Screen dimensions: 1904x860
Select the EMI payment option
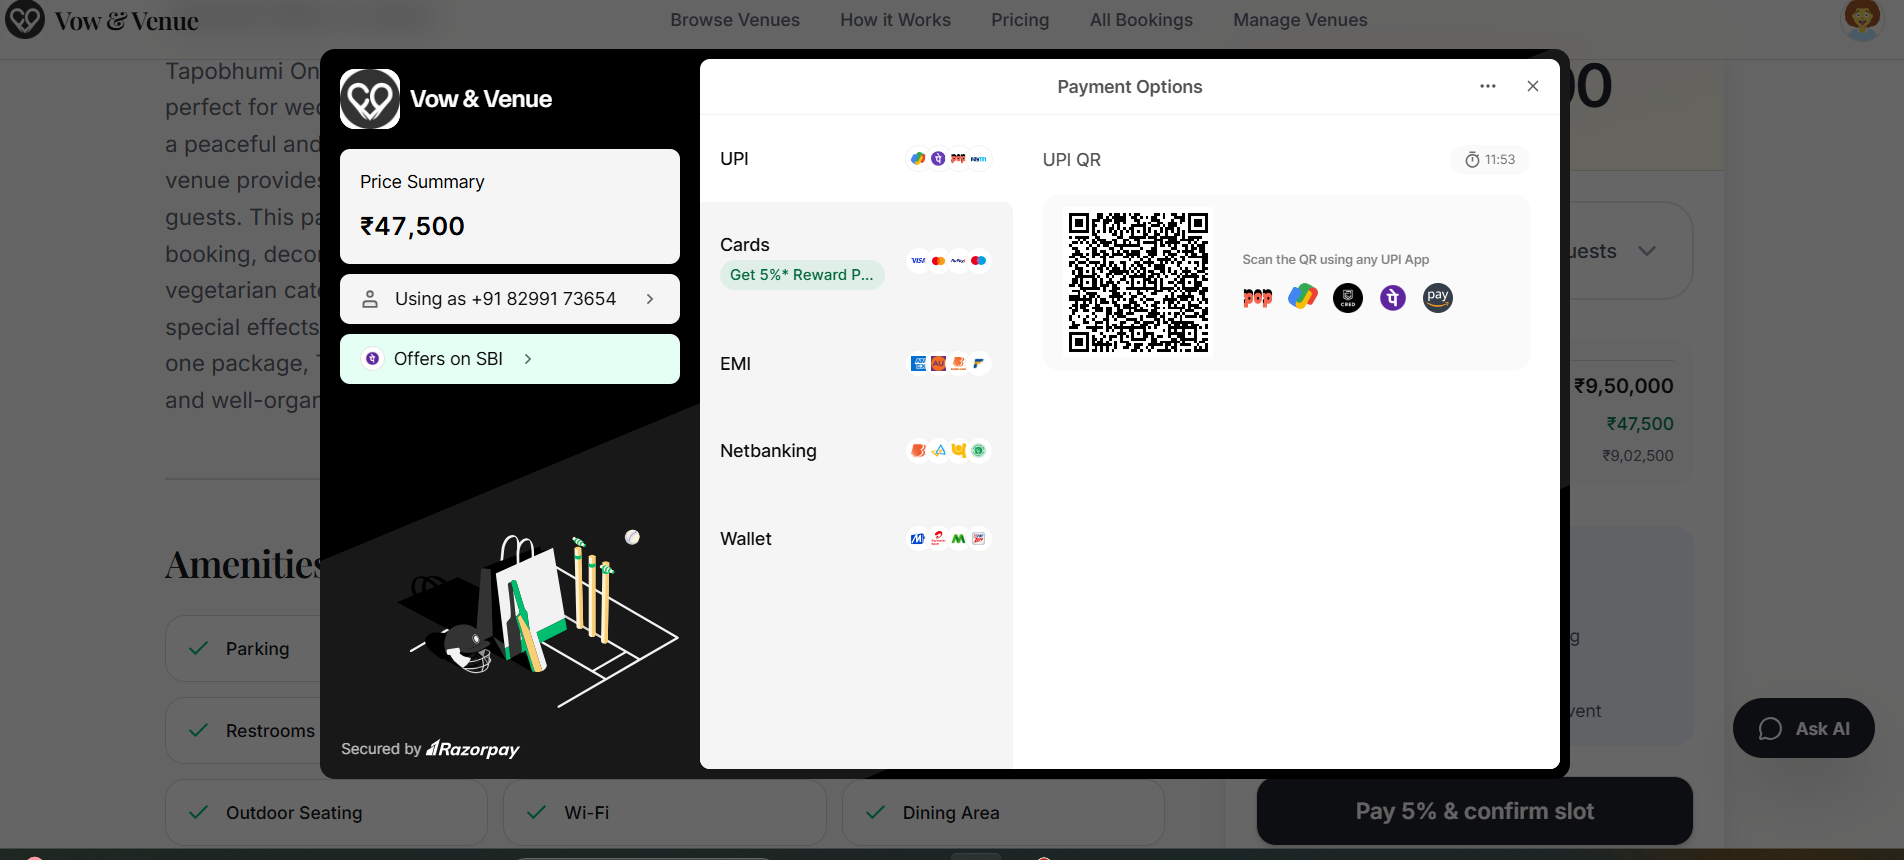click(x=856, y=364)
